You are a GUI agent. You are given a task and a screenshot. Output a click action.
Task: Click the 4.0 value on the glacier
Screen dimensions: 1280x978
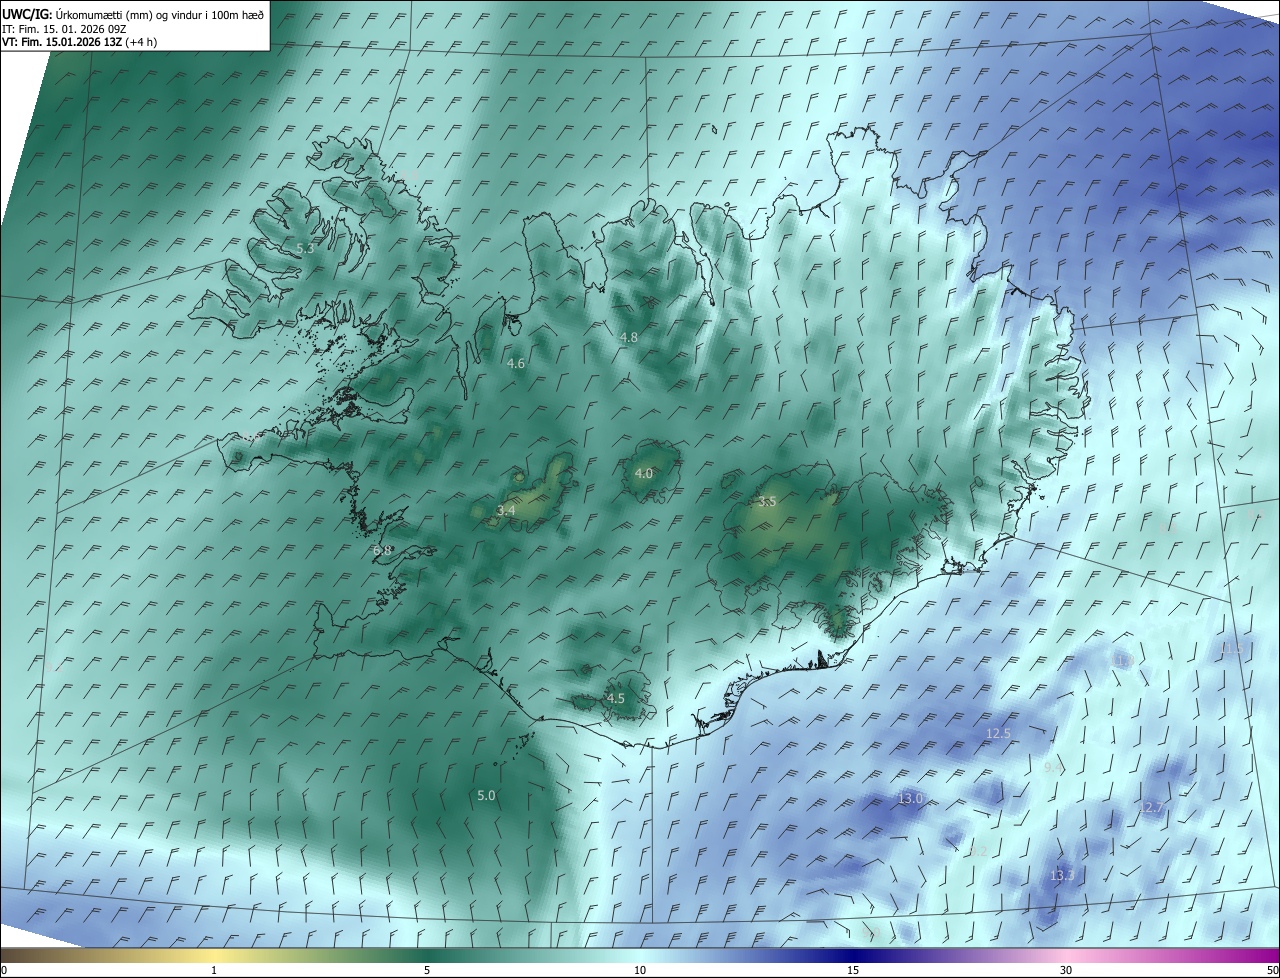[x=644, y=474]
